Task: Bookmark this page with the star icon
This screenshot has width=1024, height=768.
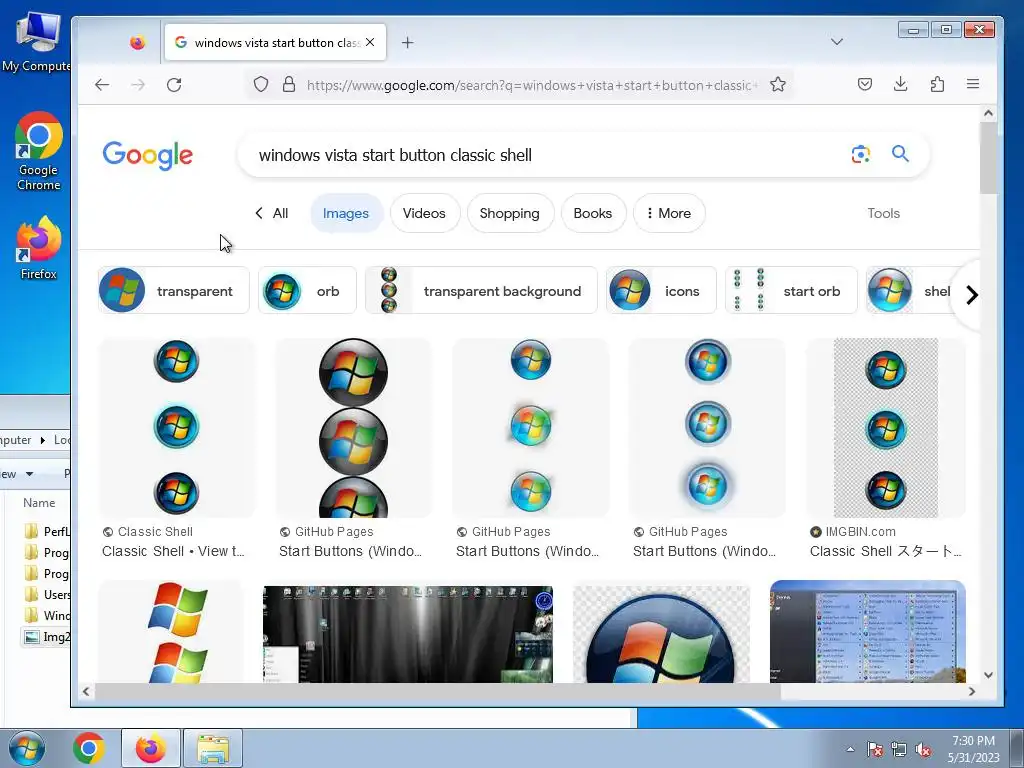Action: click(777, 84)
